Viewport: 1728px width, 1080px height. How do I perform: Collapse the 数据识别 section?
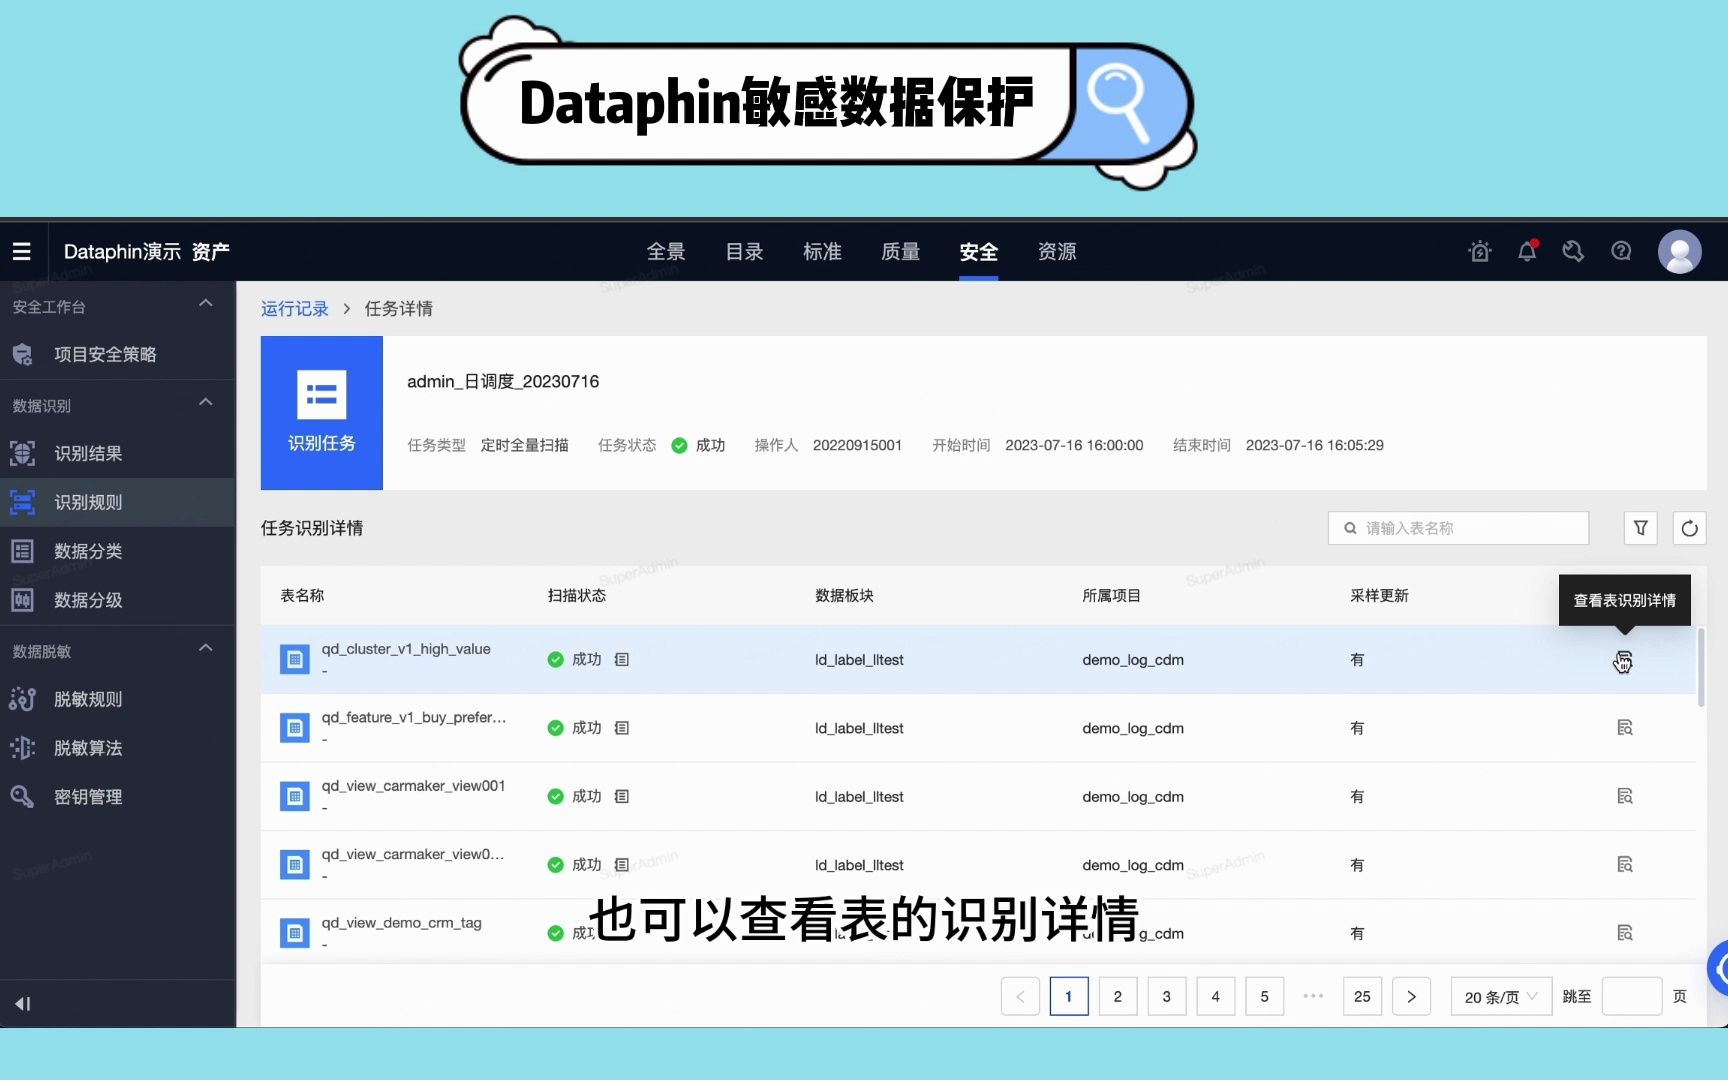point(206,403)
